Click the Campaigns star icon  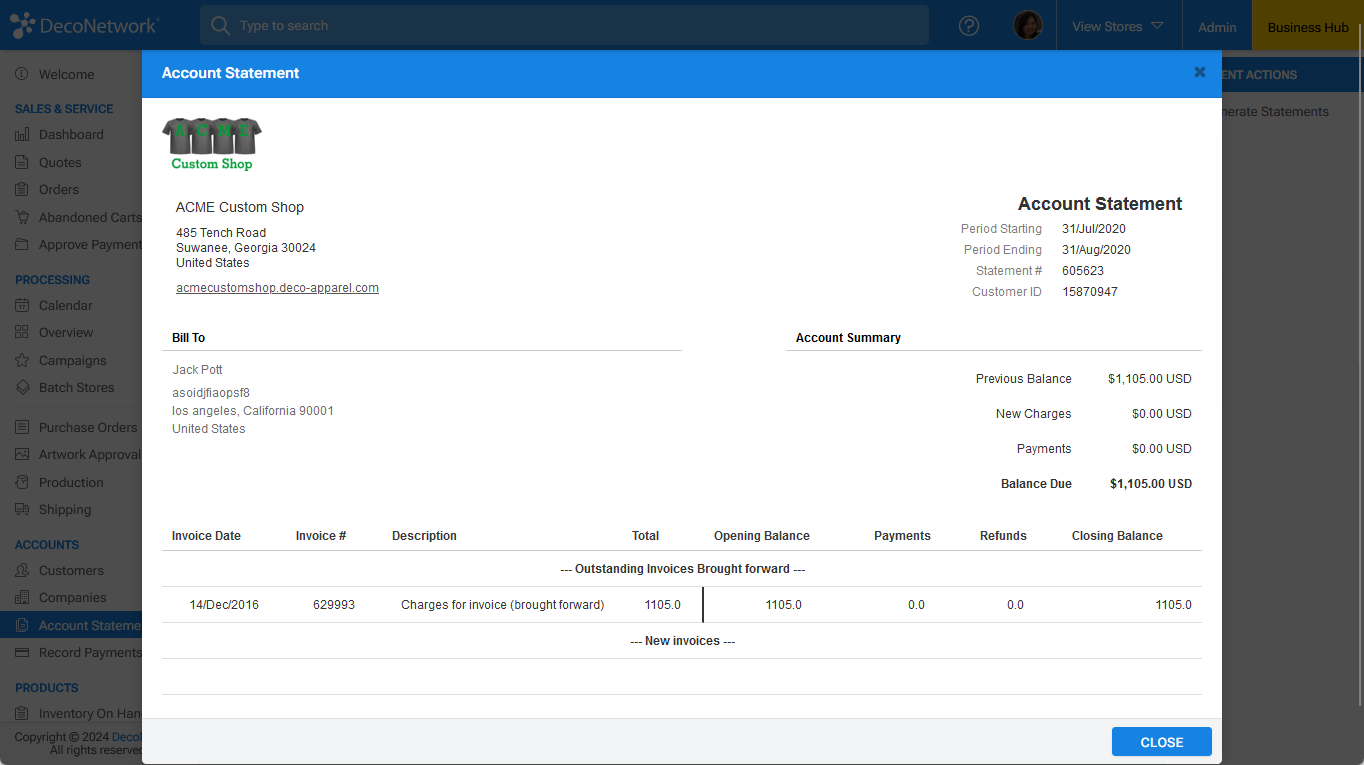pos(22,361)
